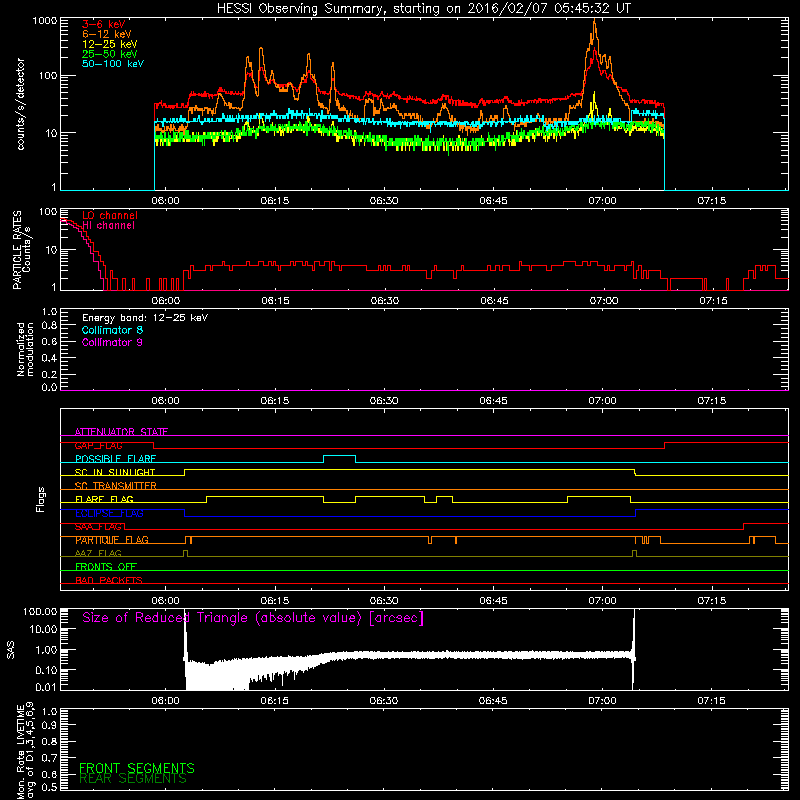The height and width of the screenshot is (800, 800).
Task: Click the 'Energy band: 12-25 keV' text
Action: point(145,318)
